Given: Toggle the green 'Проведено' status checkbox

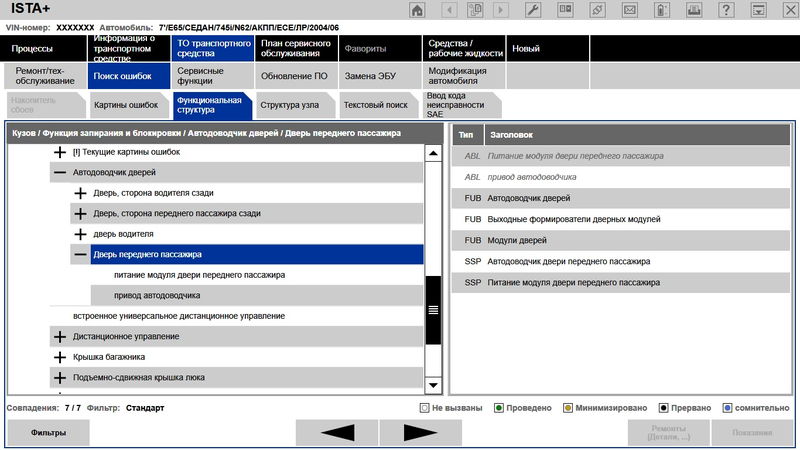Looking at the screenshot, I should 499,408.
